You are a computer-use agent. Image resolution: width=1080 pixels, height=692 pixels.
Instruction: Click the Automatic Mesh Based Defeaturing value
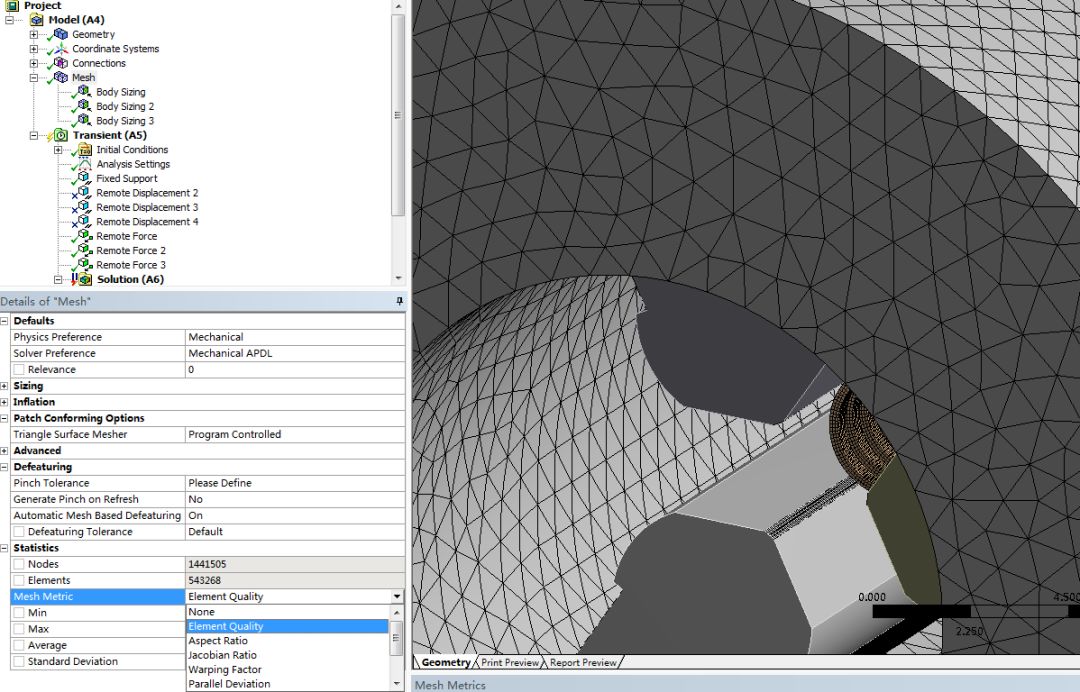coord(295,516)
